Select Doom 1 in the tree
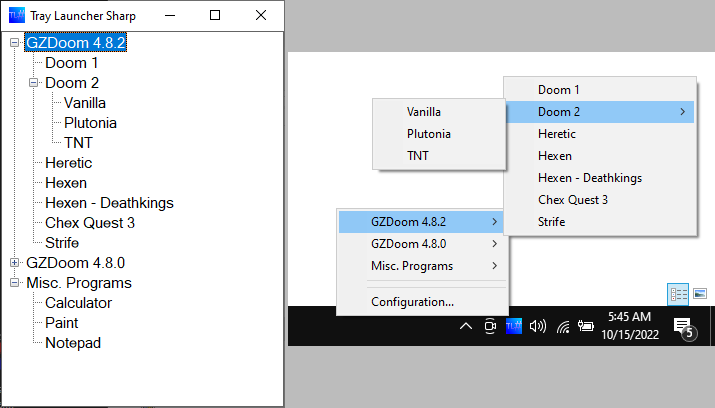The image size is (715, 408). pyautogui.click(x=72, y=62)
